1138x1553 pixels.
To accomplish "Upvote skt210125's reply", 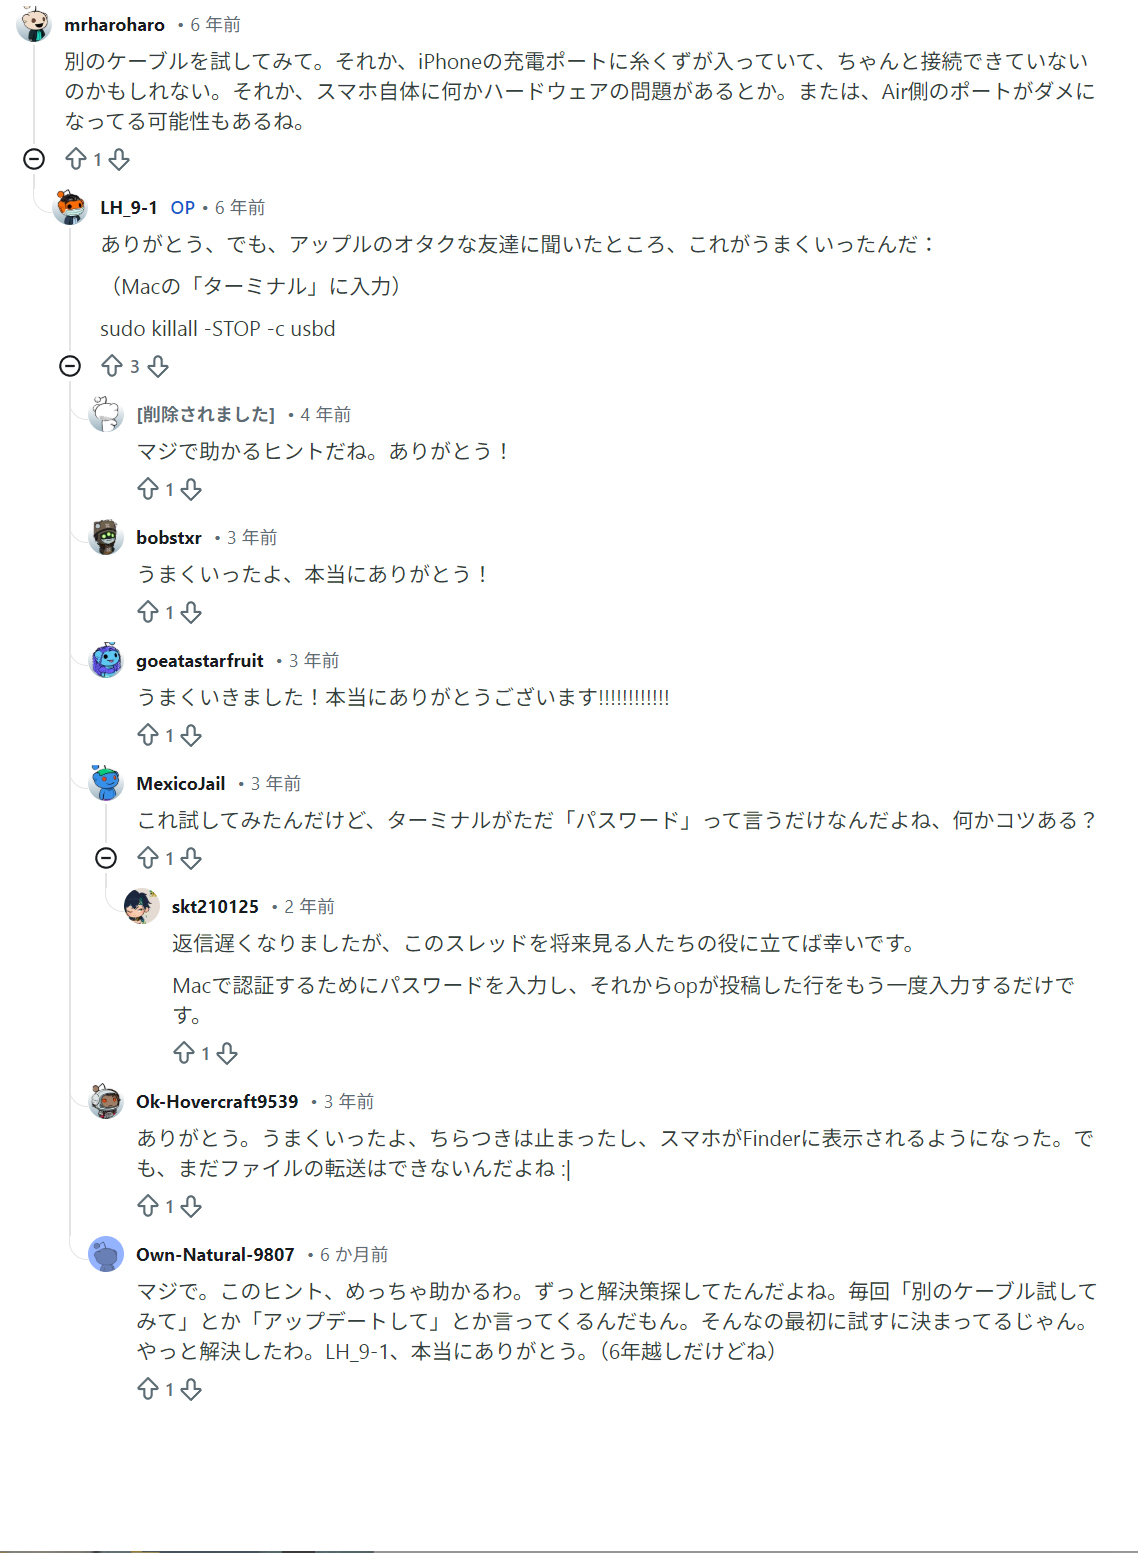I will point(184,1053).
